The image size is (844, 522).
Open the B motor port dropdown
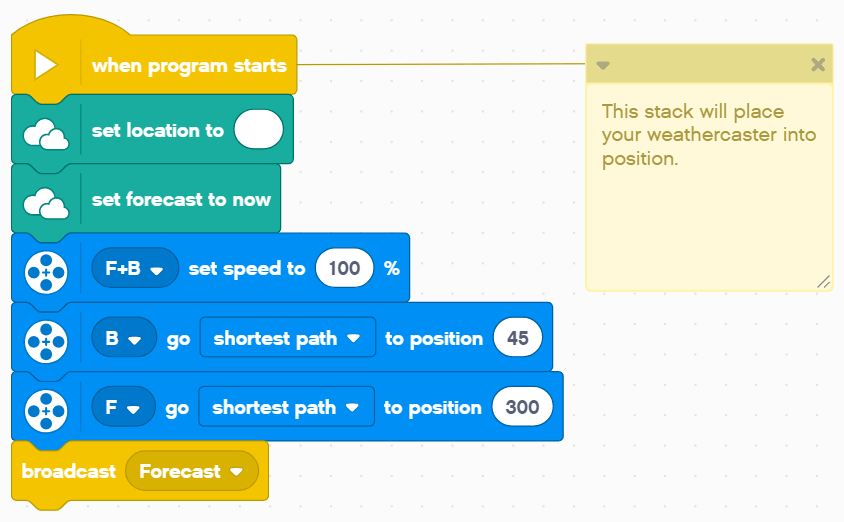(124, 339)
